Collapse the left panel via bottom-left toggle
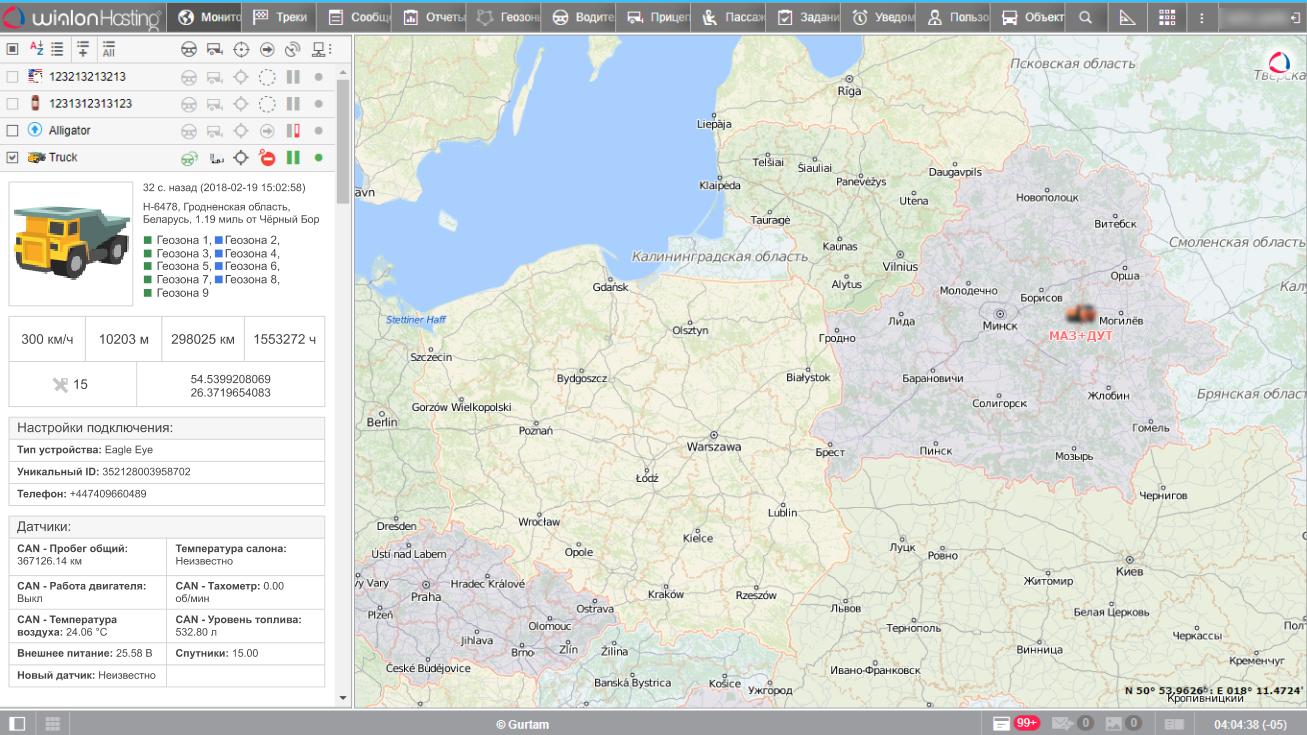1307x735 pixels. pos(17,723)
